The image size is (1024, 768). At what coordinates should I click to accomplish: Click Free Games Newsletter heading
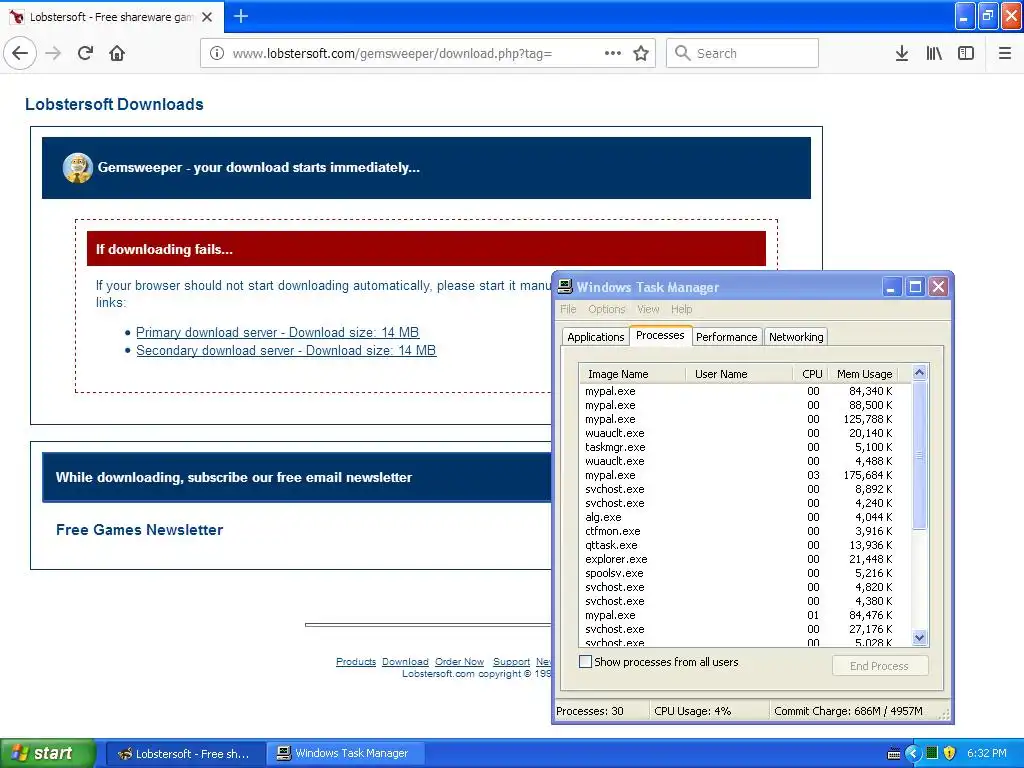tap(140, 530)
